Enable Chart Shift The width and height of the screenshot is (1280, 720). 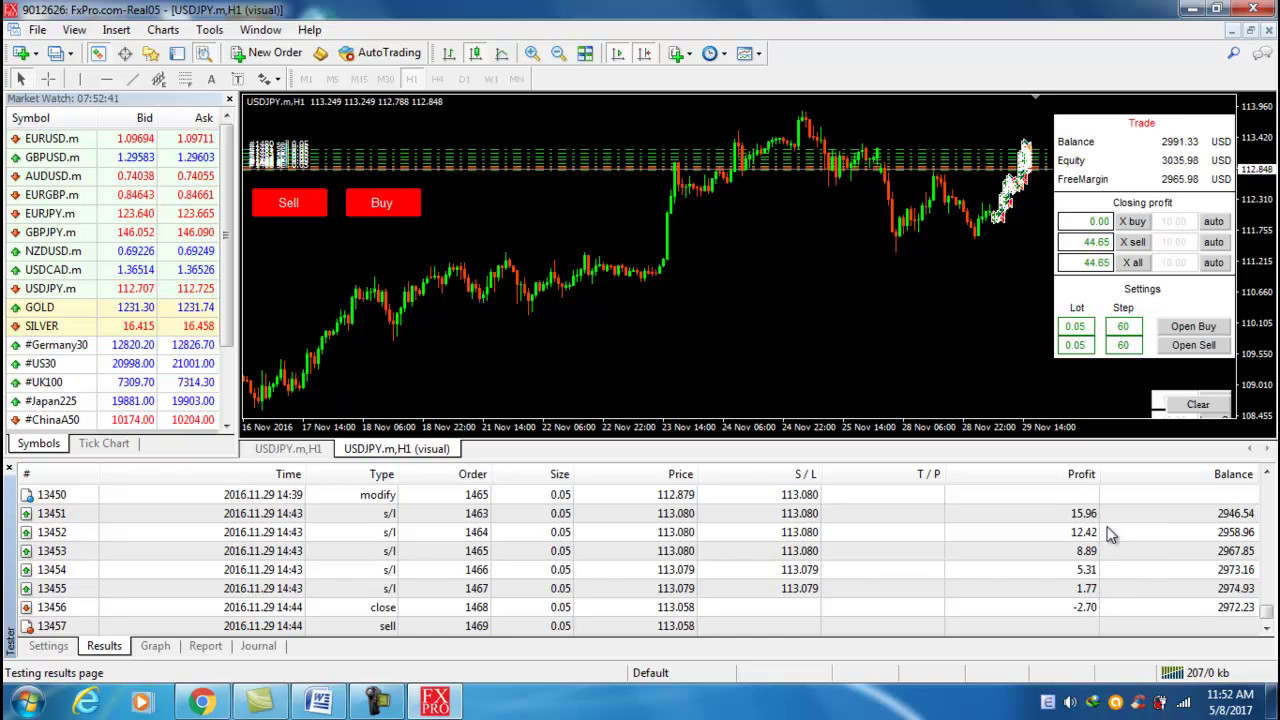tap(644, 53)
